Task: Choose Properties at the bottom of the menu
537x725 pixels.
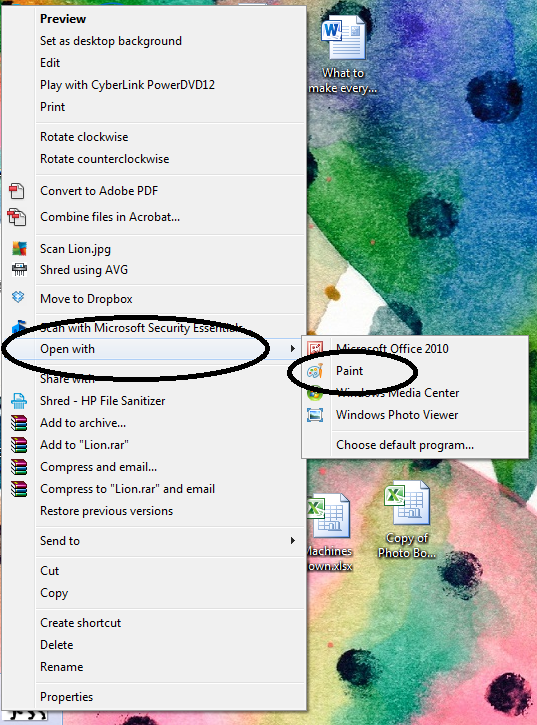Action: pos(67,697)
